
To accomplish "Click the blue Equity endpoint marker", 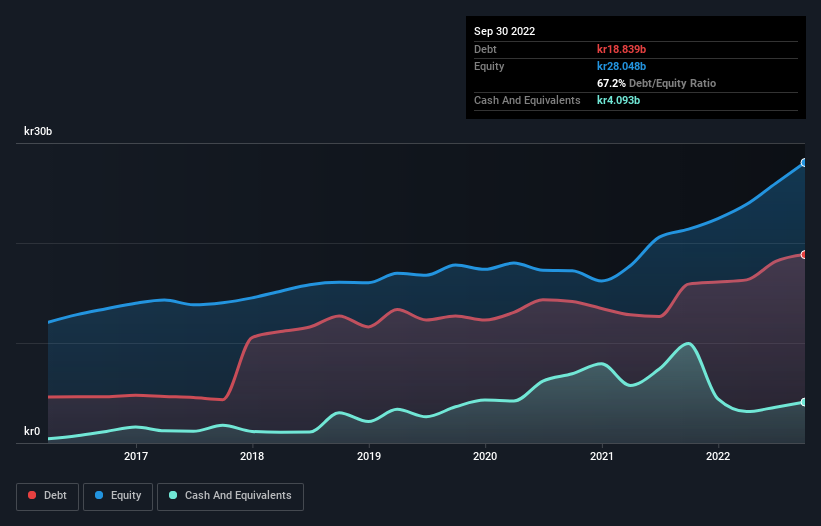I will tap(804, 163).
